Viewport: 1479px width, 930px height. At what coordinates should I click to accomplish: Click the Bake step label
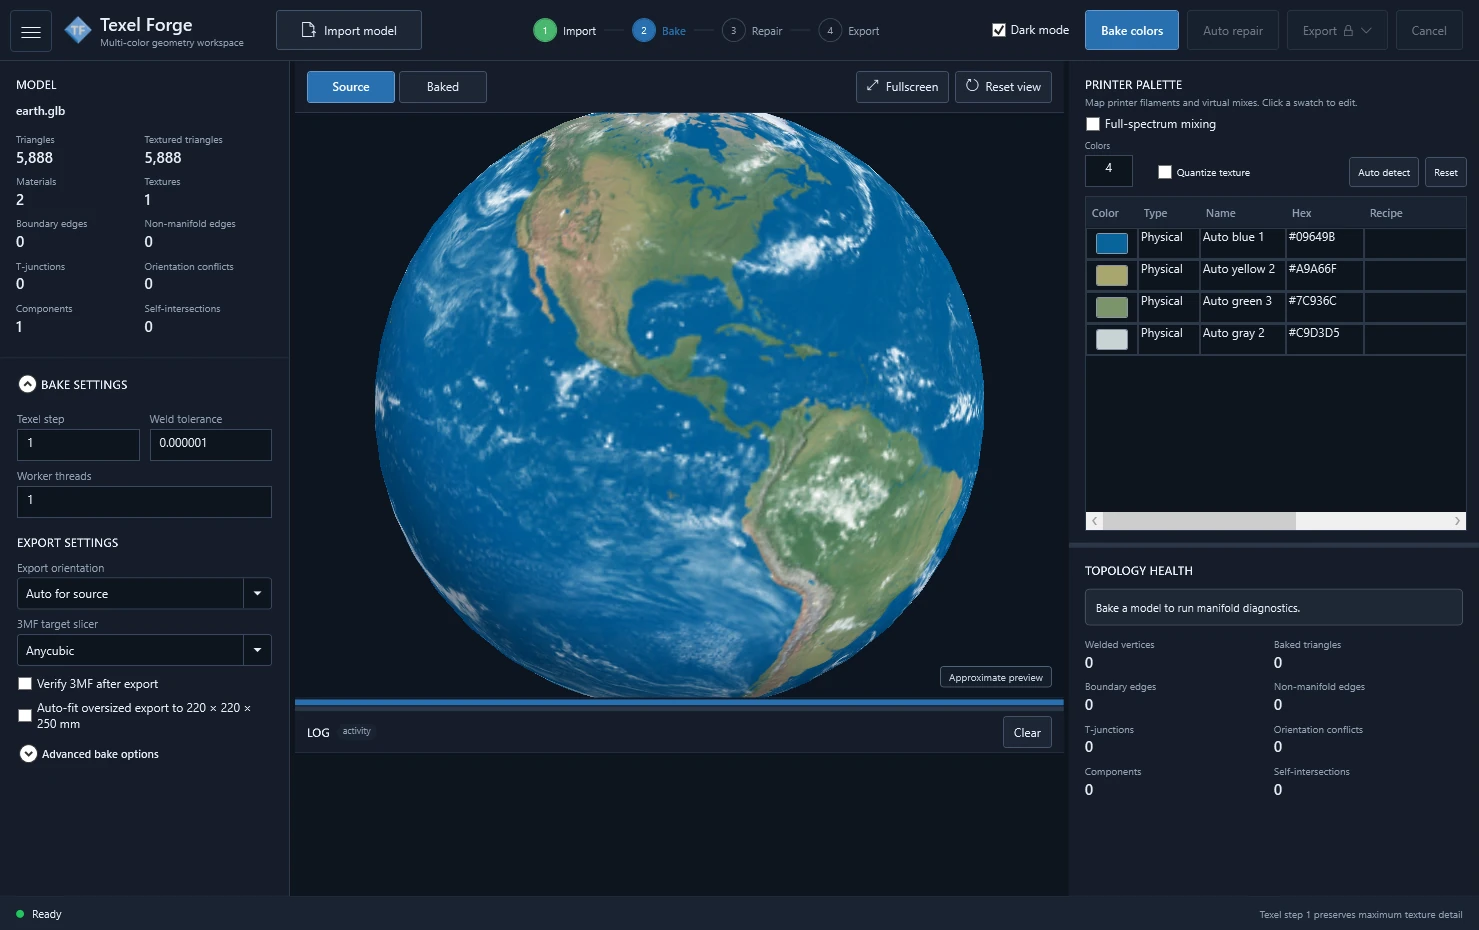(x=674, y=31)
